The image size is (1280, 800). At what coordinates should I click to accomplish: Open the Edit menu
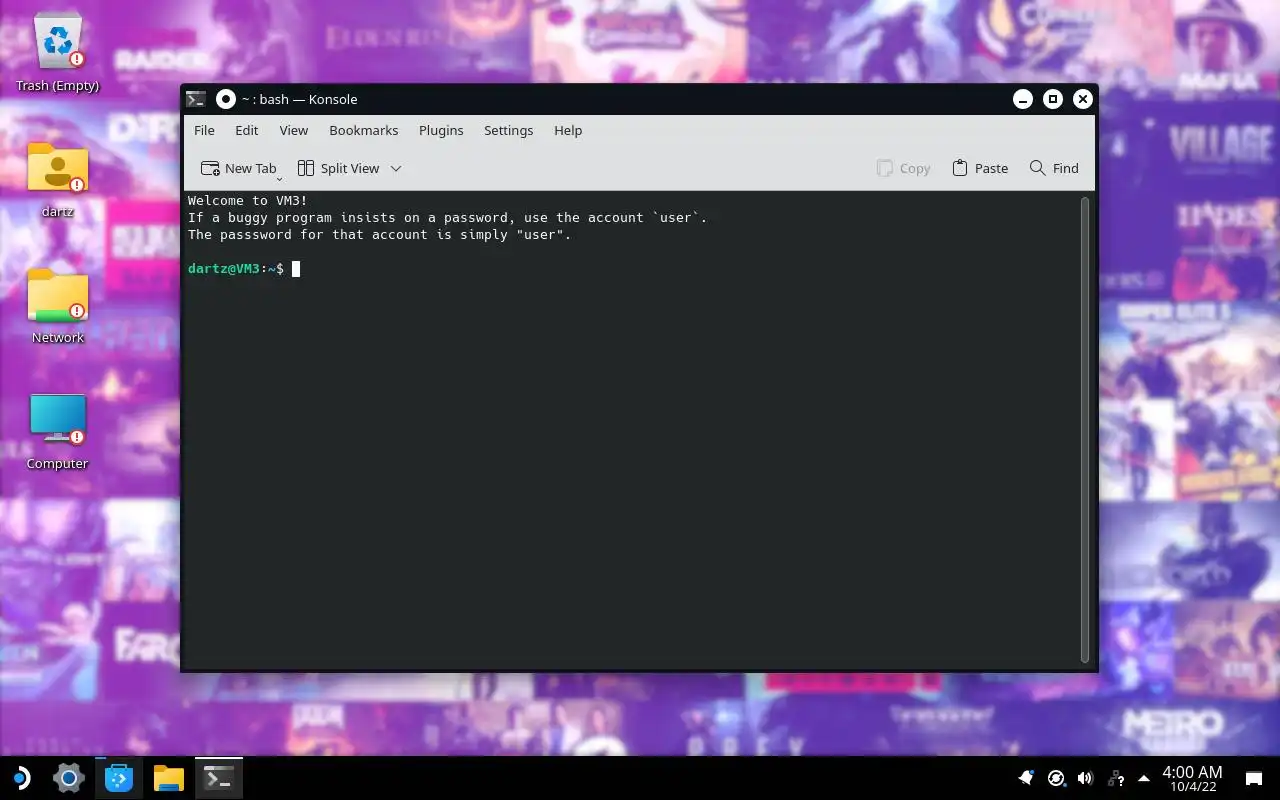(x=246, y=130)
